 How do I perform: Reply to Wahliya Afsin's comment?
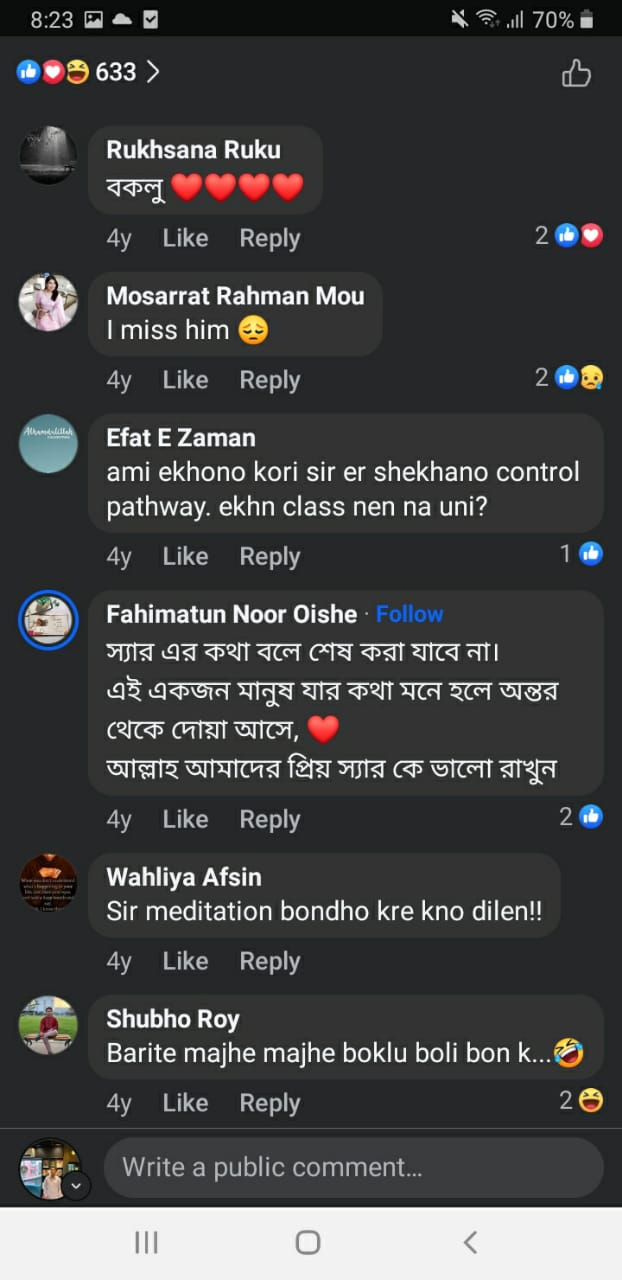[x=269, y=961]
